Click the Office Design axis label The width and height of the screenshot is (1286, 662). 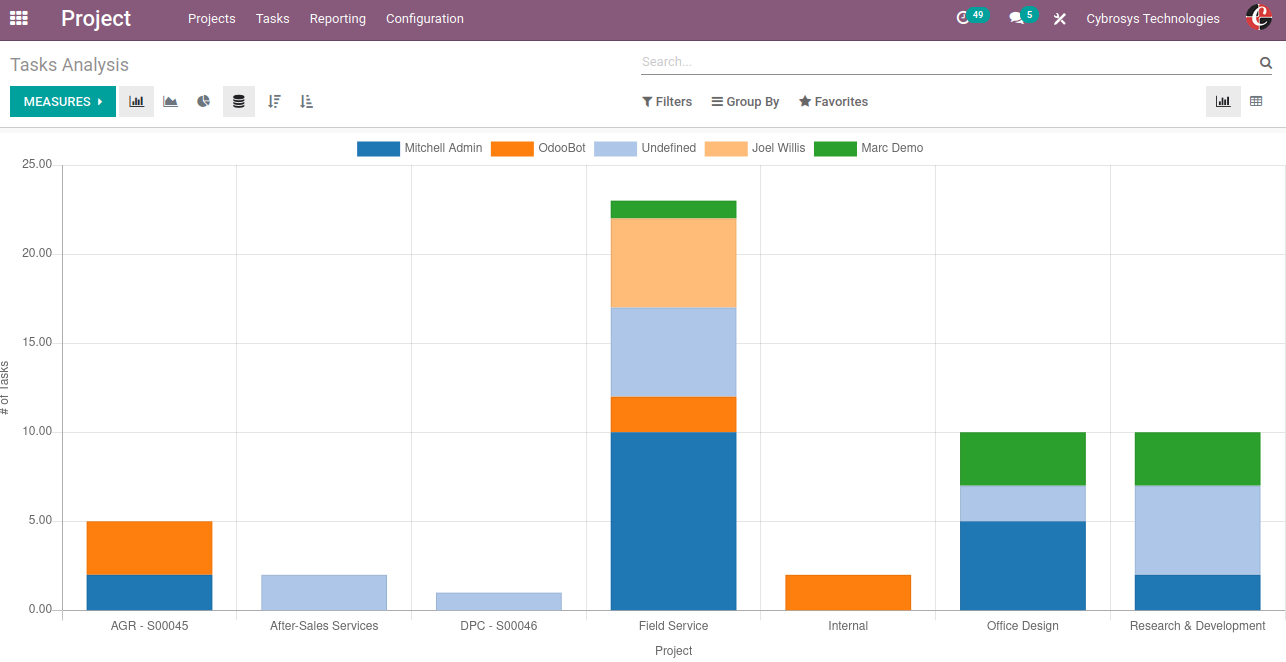(1023, 626)
